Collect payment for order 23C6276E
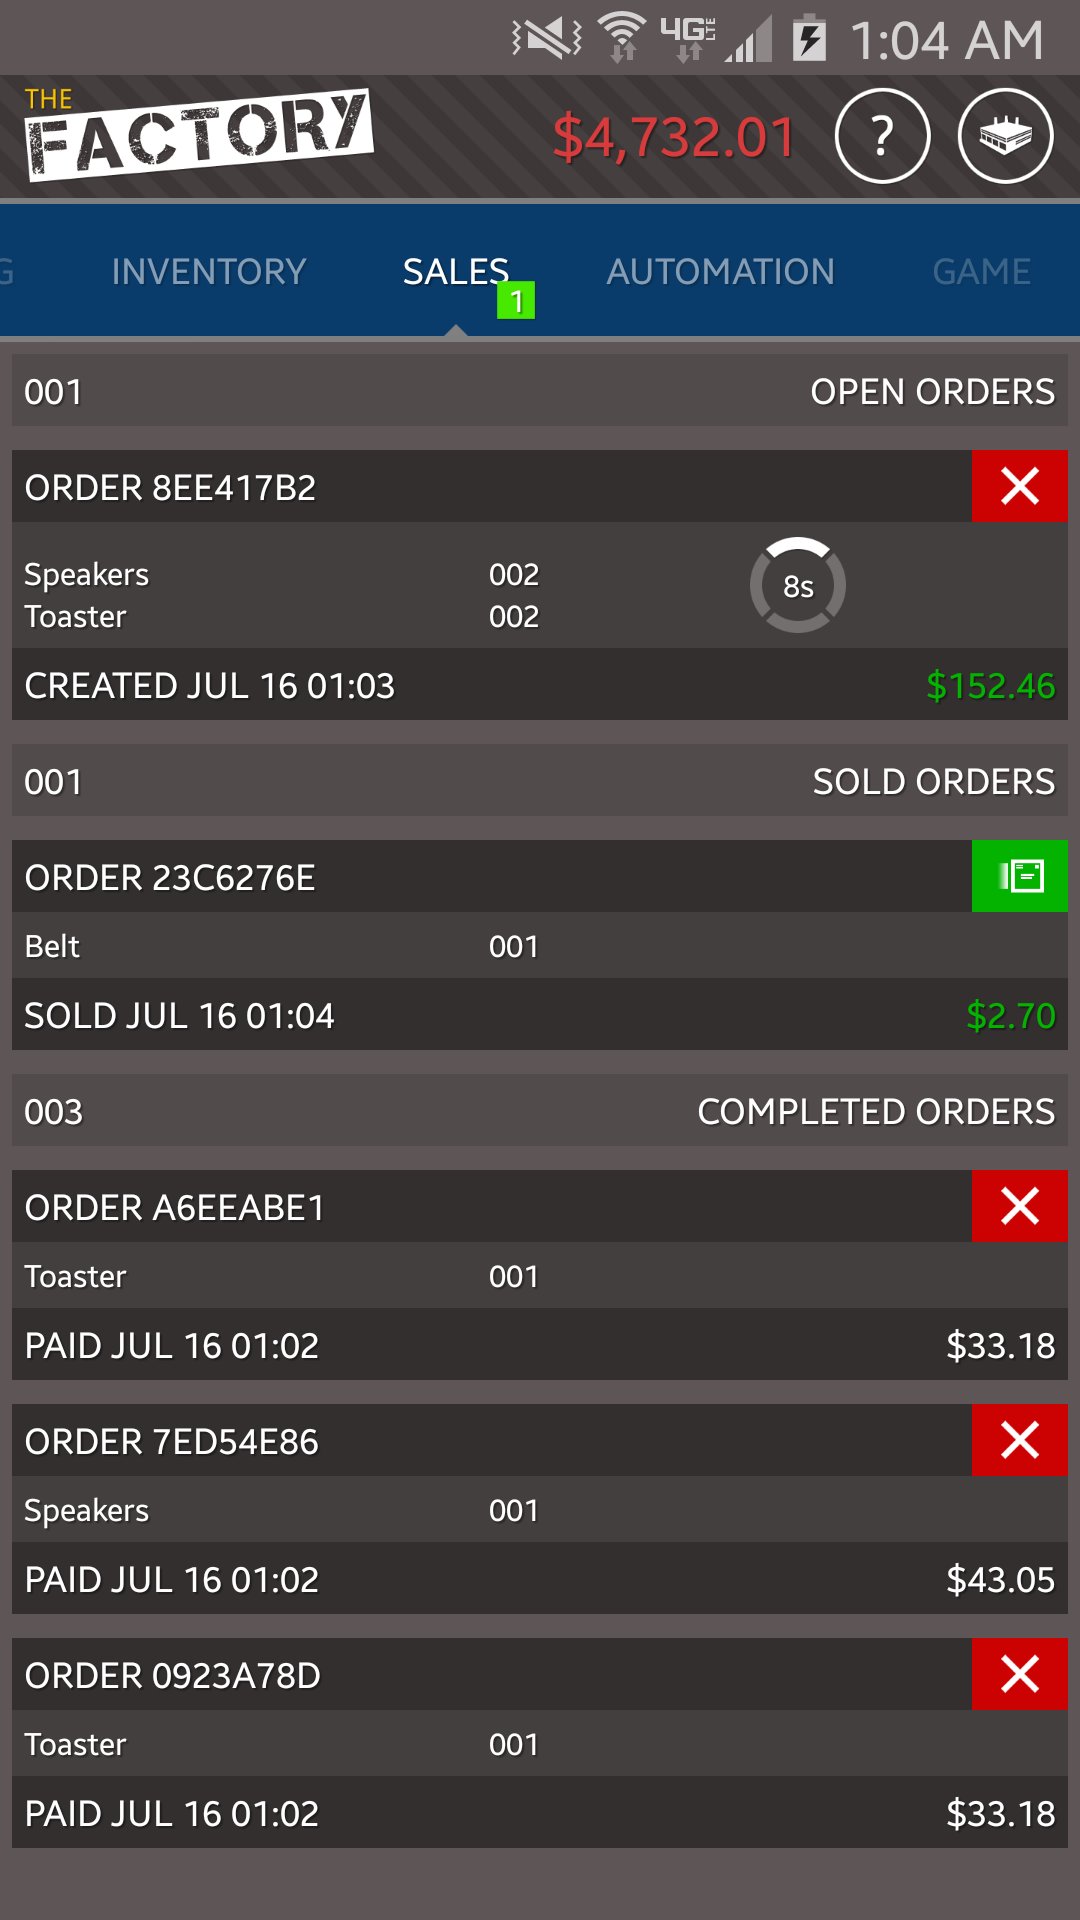 (x=1019, y=877)
